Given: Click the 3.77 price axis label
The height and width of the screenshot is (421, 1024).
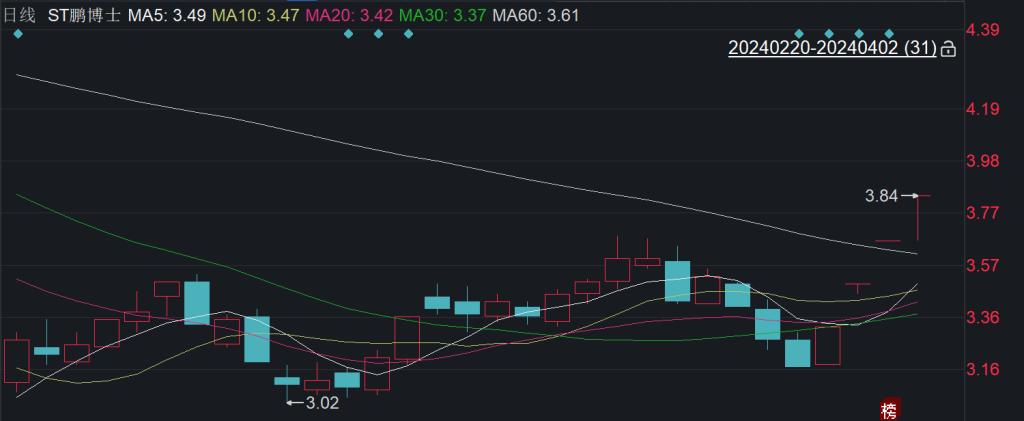Looking at the screenshot, I should 983,213.
